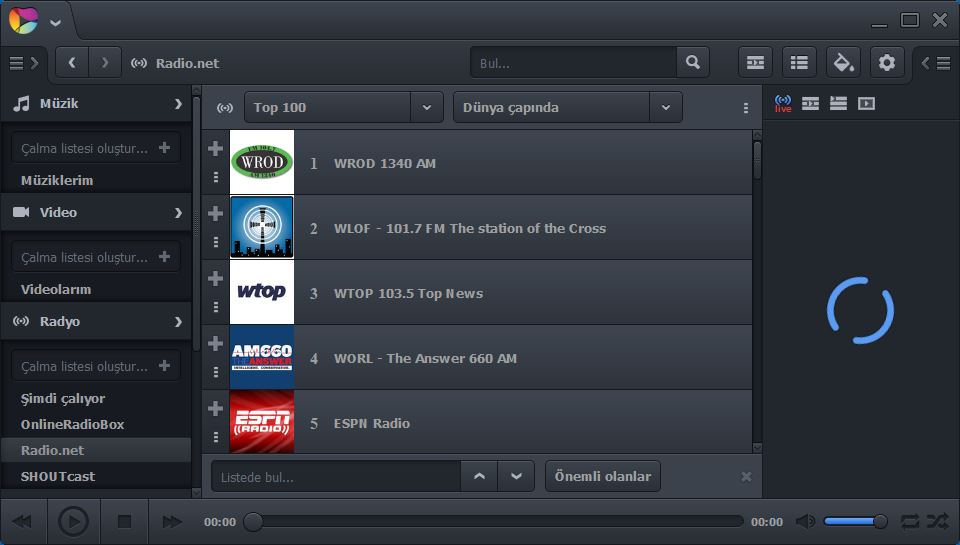Add WORL The Answer with plus icon
Image resolution: width=960 pixels, height=545 pixels.
(x=215, y=343)
